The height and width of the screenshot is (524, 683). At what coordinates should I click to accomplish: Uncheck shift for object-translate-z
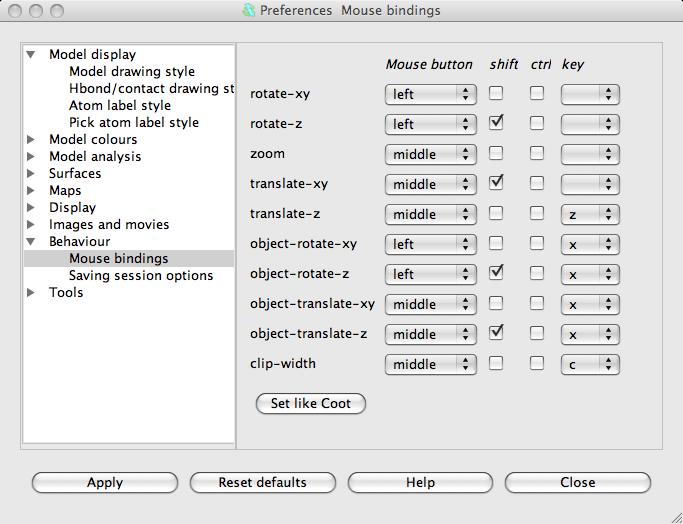click(496, 333)
